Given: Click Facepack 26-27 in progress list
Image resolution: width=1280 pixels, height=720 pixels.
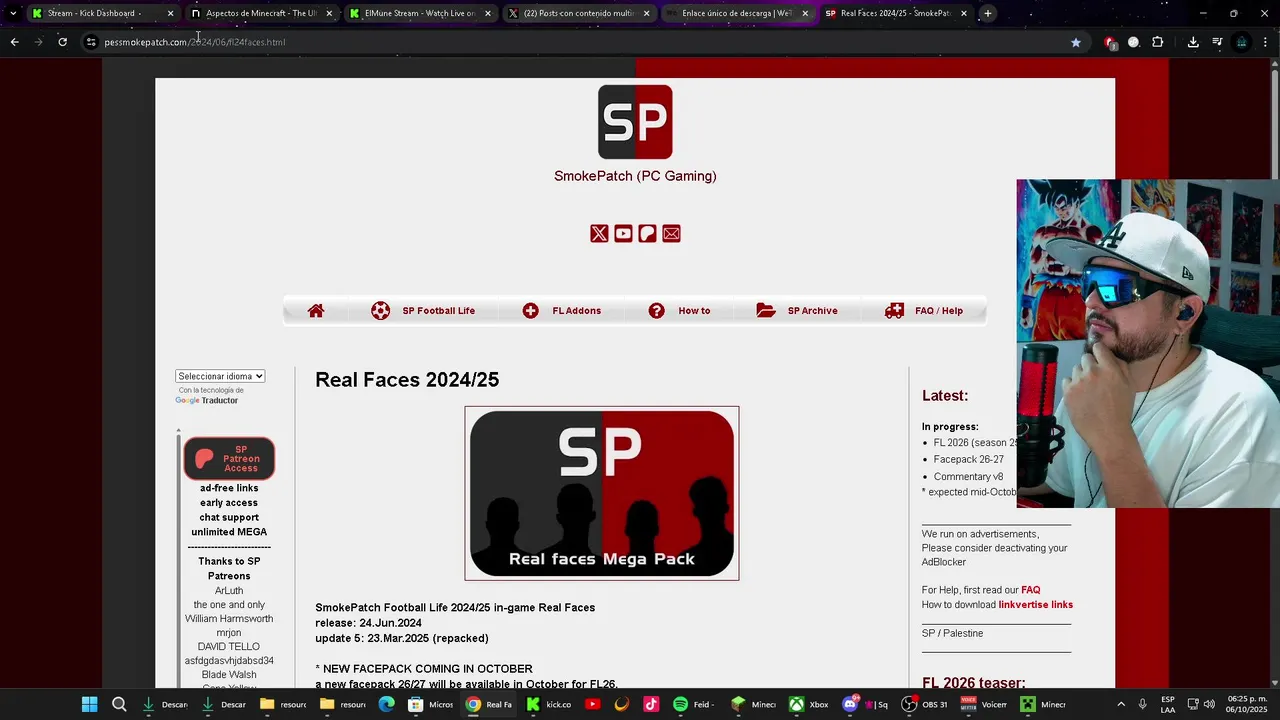Looking at the screenshot, I should coord(969,460).
